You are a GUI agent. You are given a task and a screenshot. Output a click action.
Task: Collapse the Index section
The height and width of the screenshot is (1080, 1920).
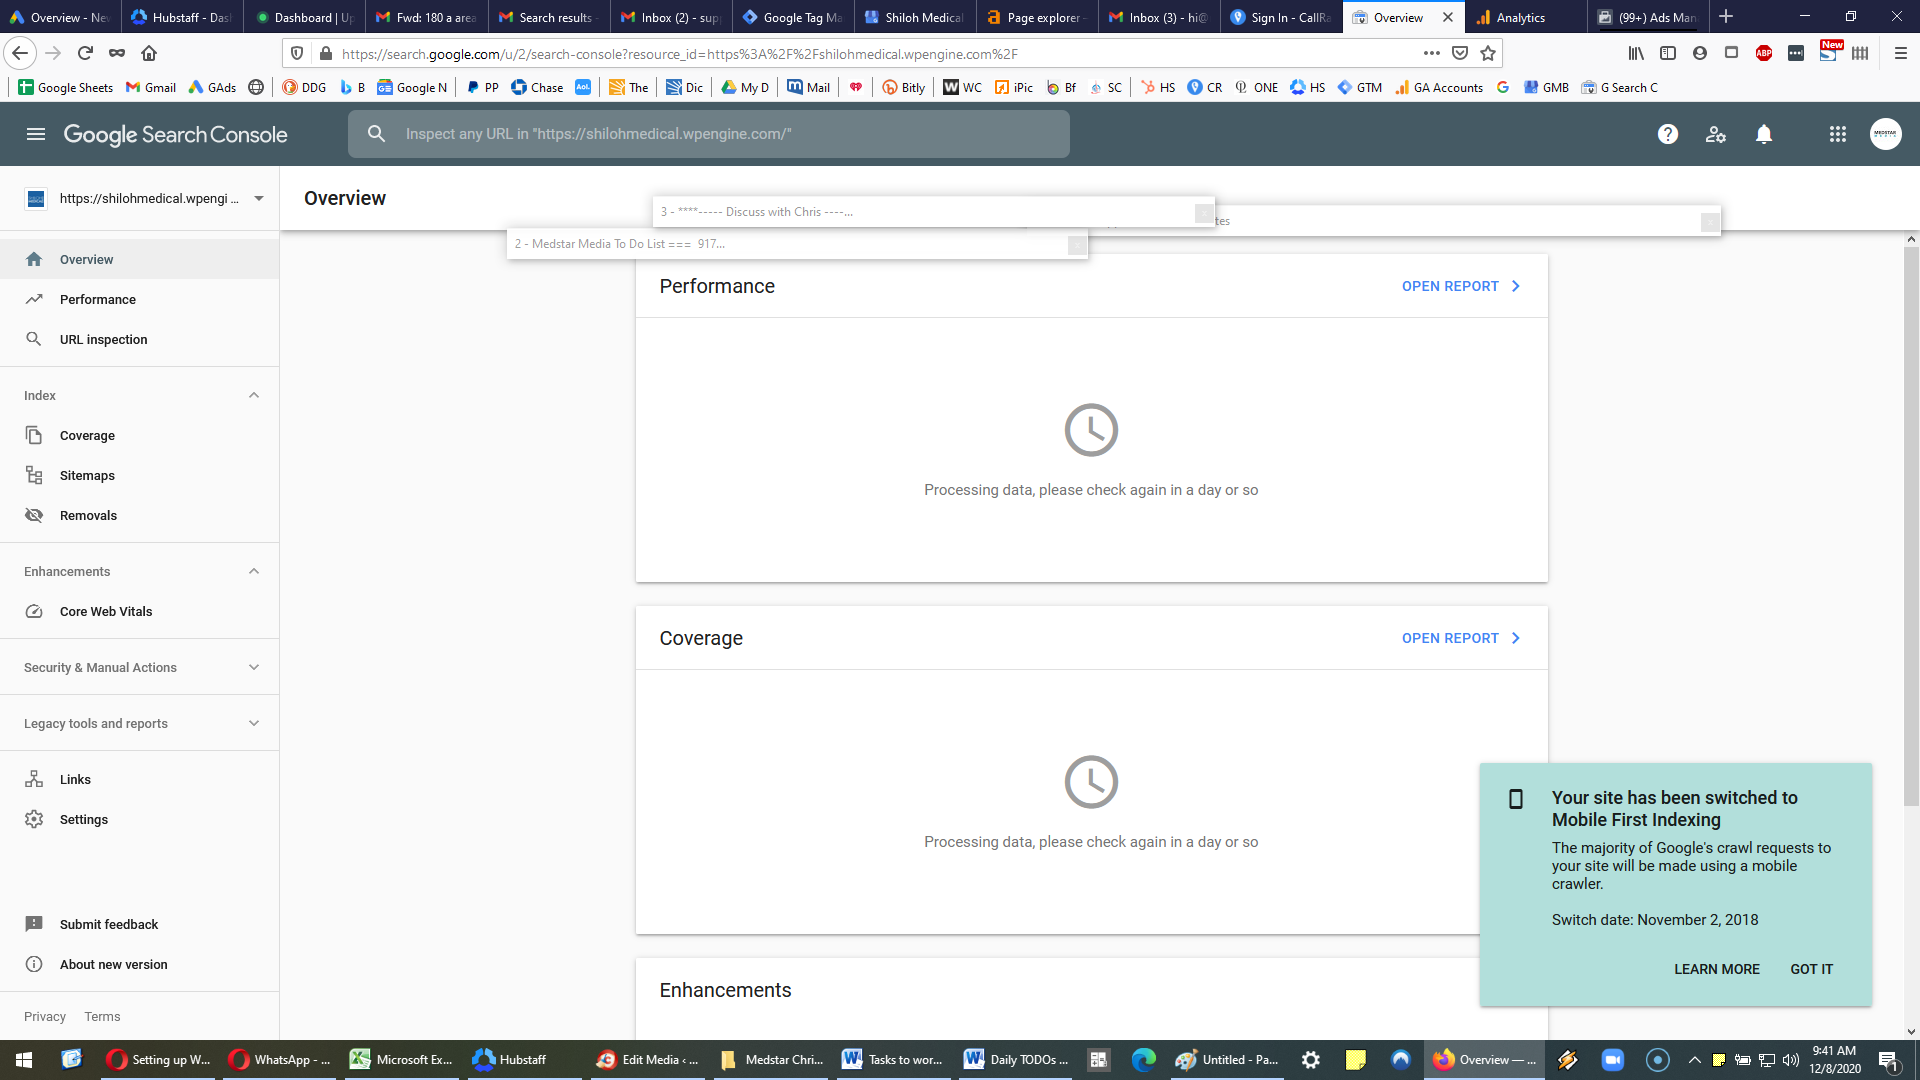pos(254,395)
